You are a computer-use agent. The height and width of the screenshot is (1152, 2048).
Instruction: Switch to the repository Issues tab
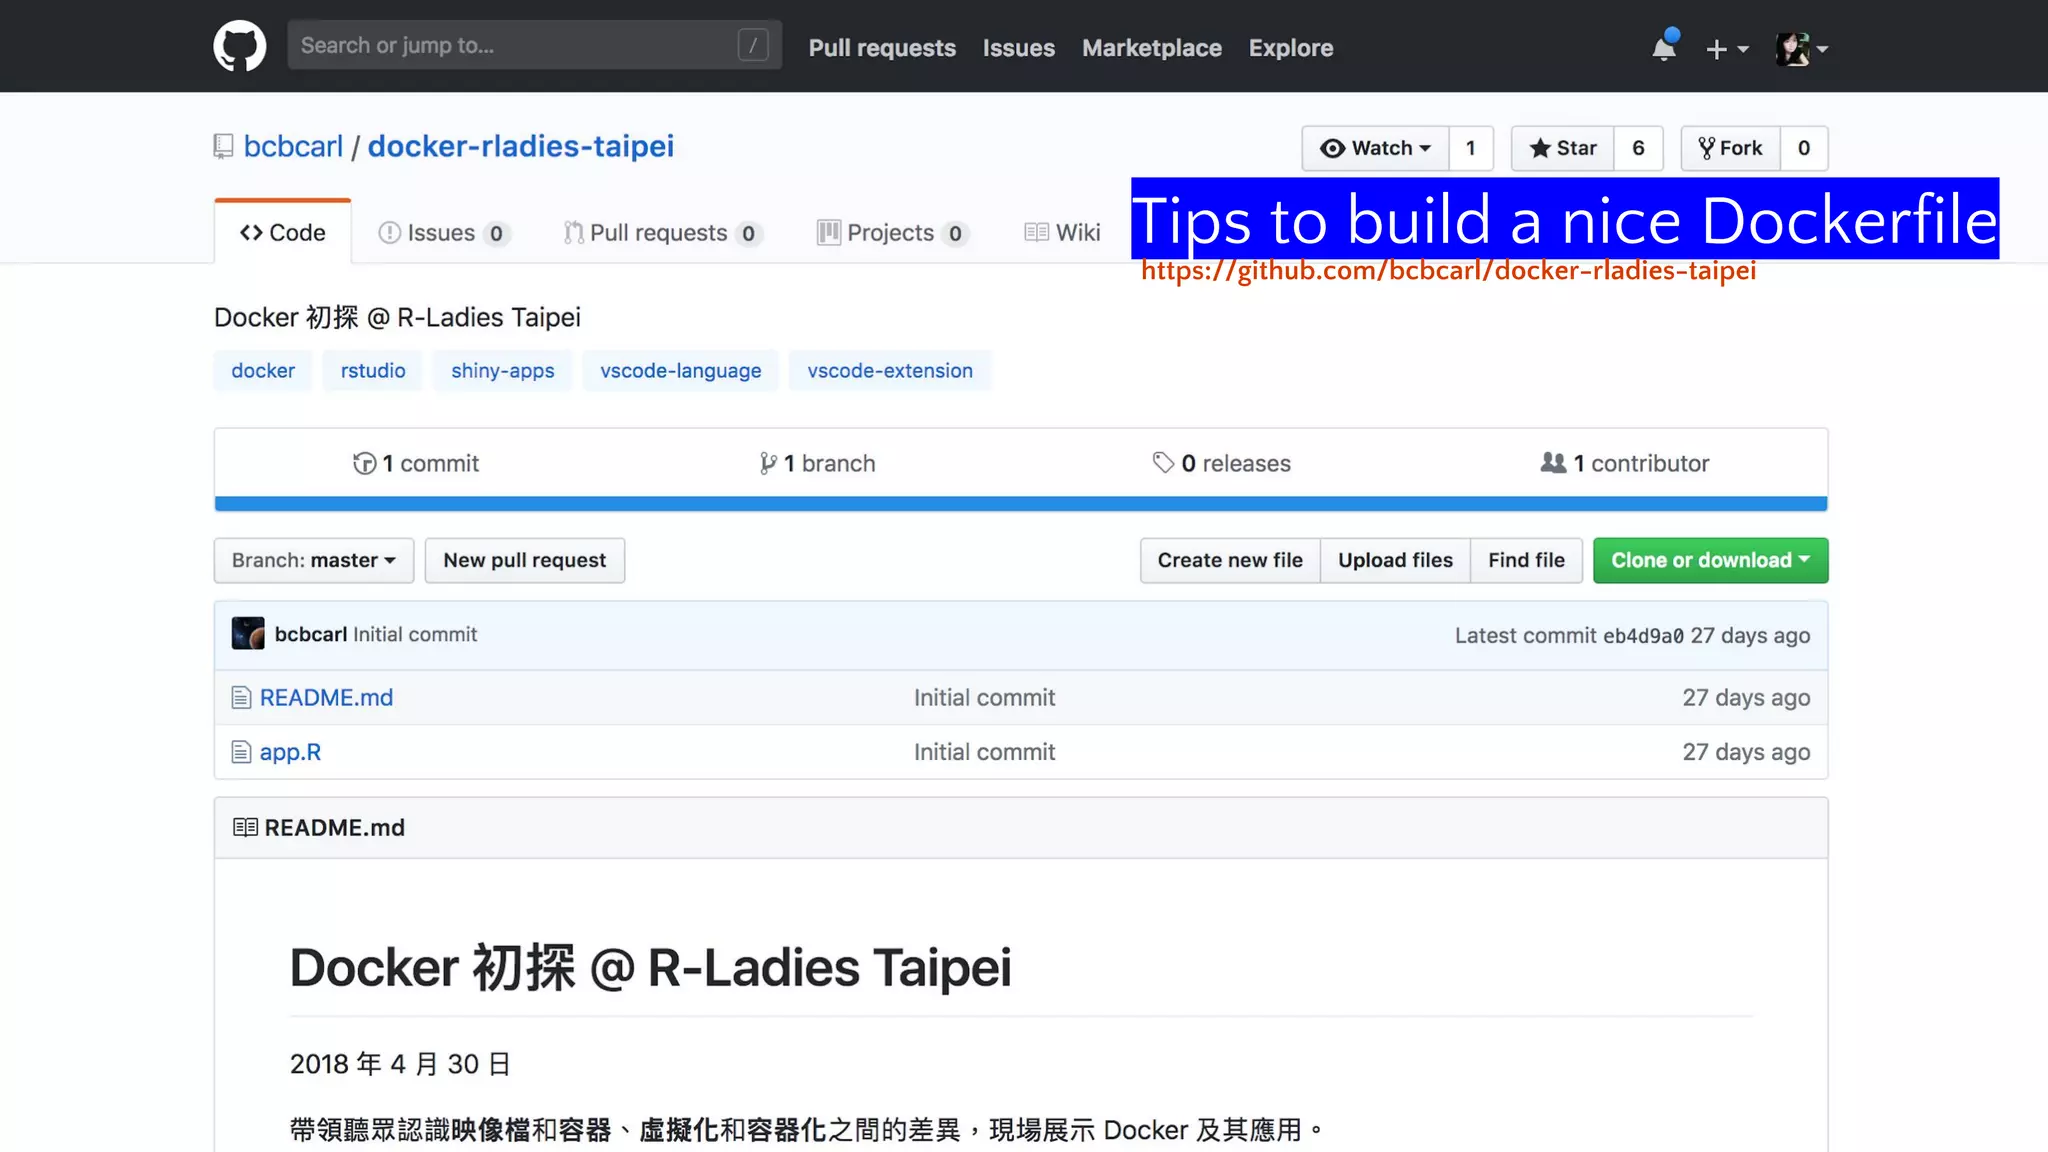pyautogui.click(x=444, y=233)
